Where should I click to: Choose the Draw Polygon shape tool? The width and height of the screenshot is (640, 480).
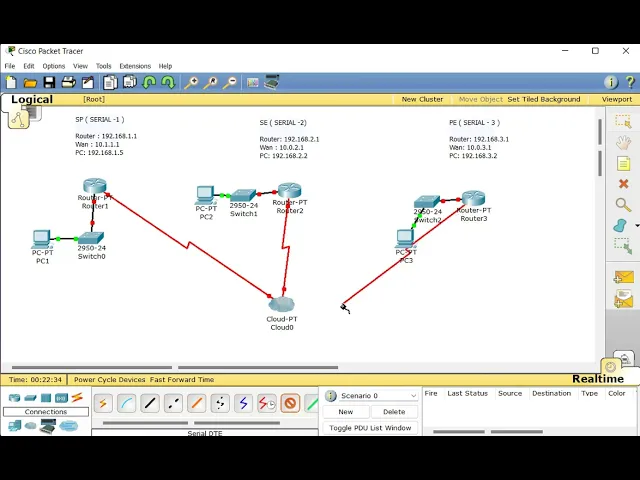click(x=620, y=225)
